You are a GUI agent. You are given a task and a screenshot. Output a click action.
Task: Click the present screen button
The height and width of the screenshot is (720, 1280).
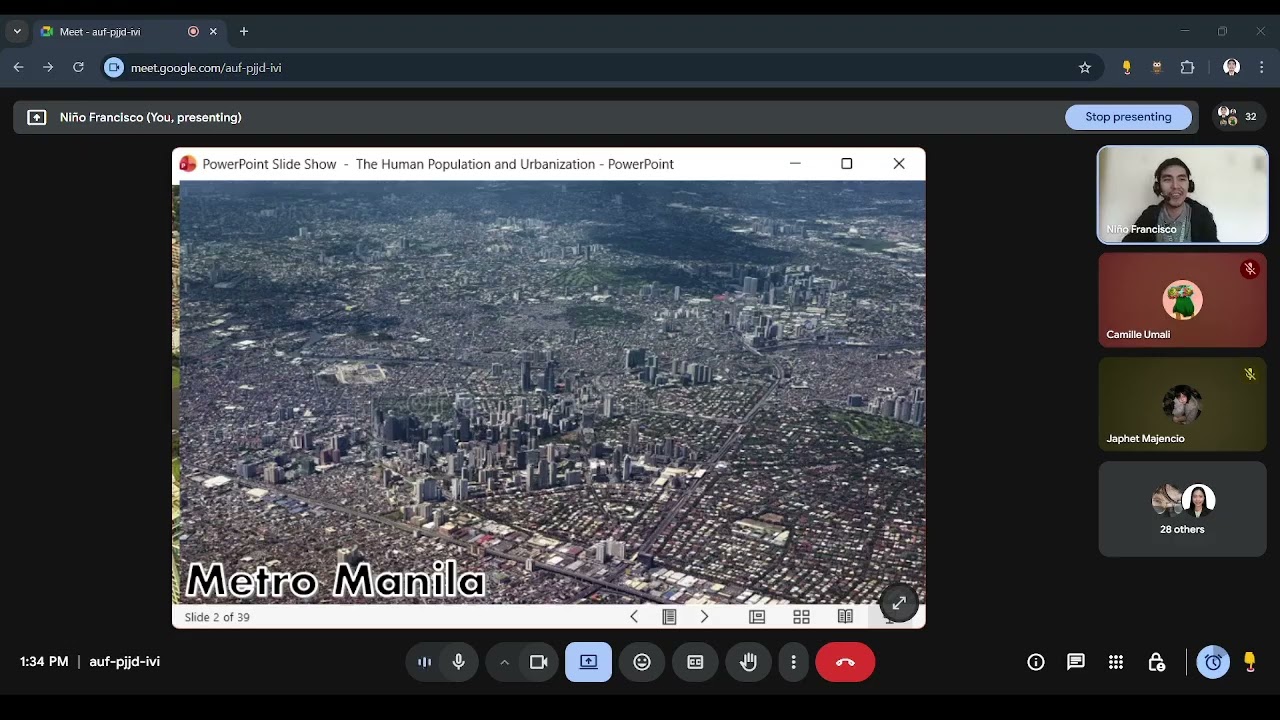click(x=589, y=662)
